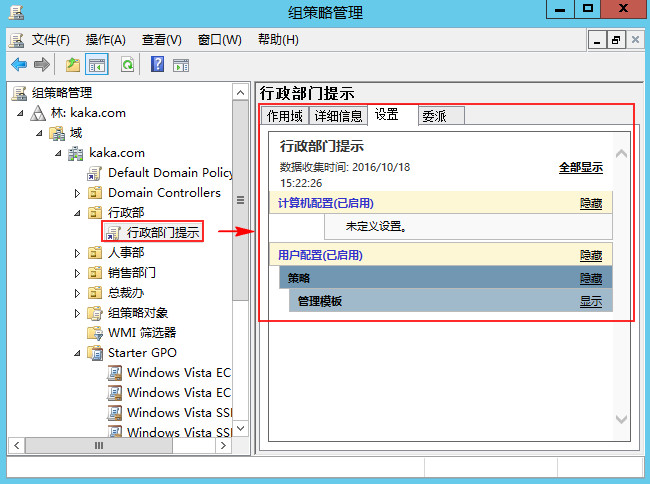Screen dimensions: 650x484
Task: Click the title bar application icon
Action: tap(16, 12)
